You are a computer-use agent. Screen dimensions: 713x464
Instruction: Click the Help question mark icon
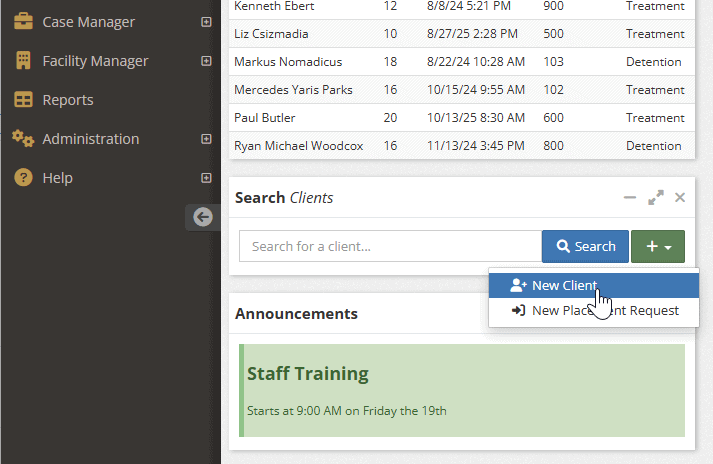[23, 178]
